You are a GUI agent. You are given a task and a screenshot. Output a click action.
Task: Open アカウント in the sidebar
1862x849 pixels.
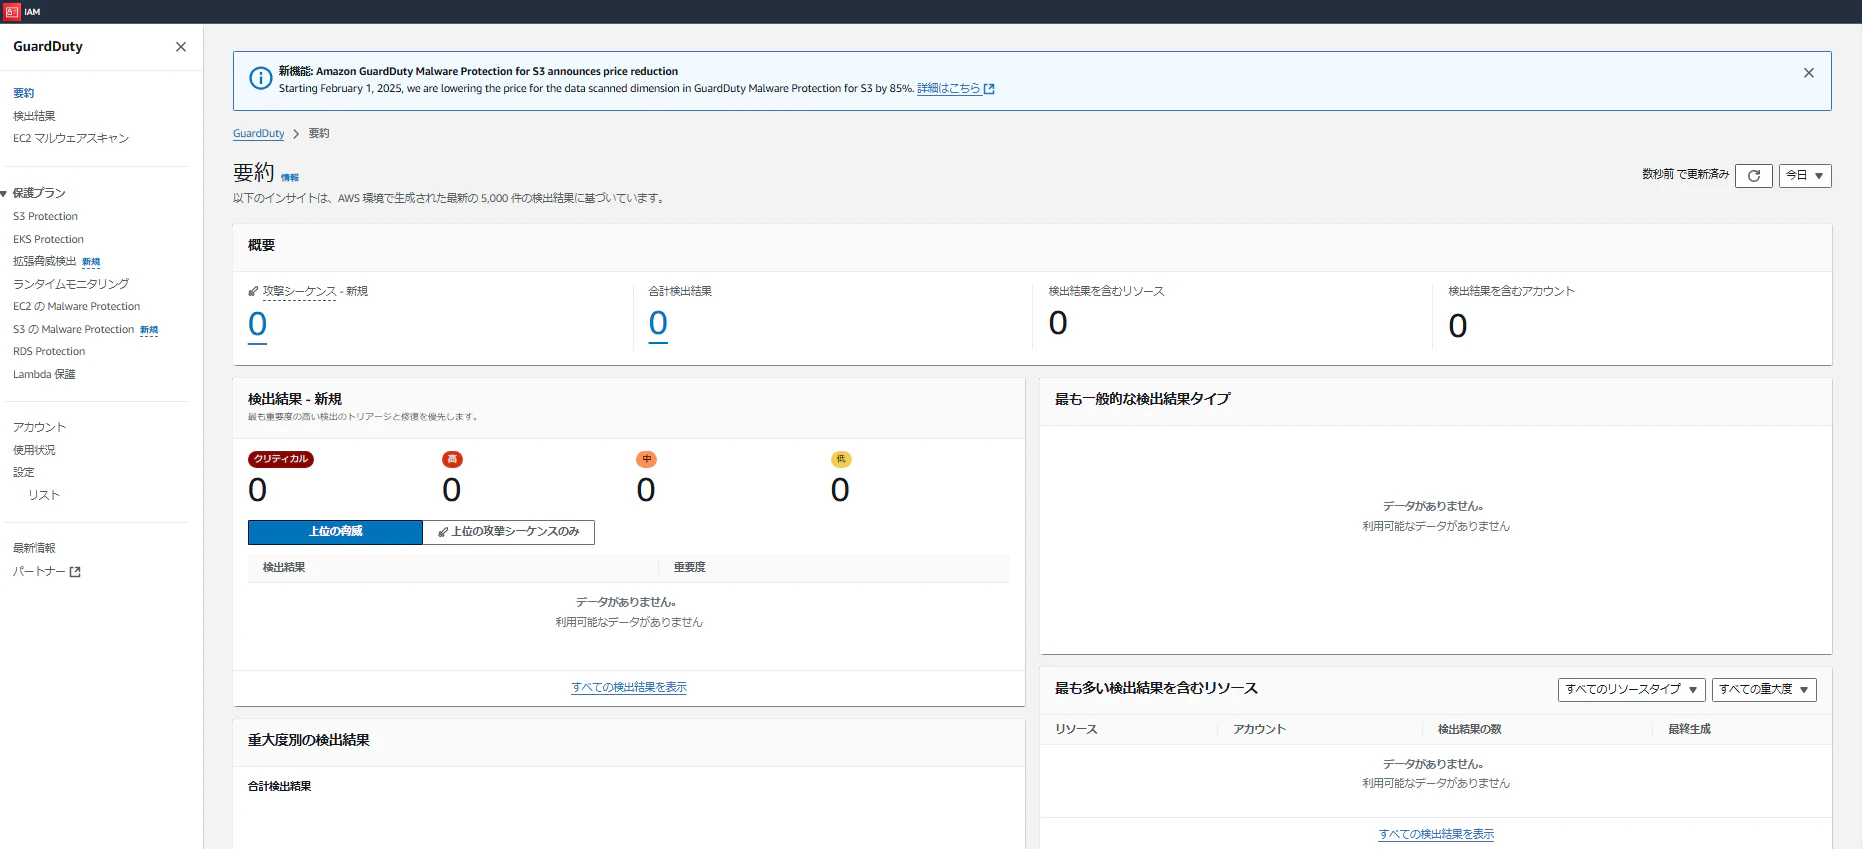click(x=39, y=427)
